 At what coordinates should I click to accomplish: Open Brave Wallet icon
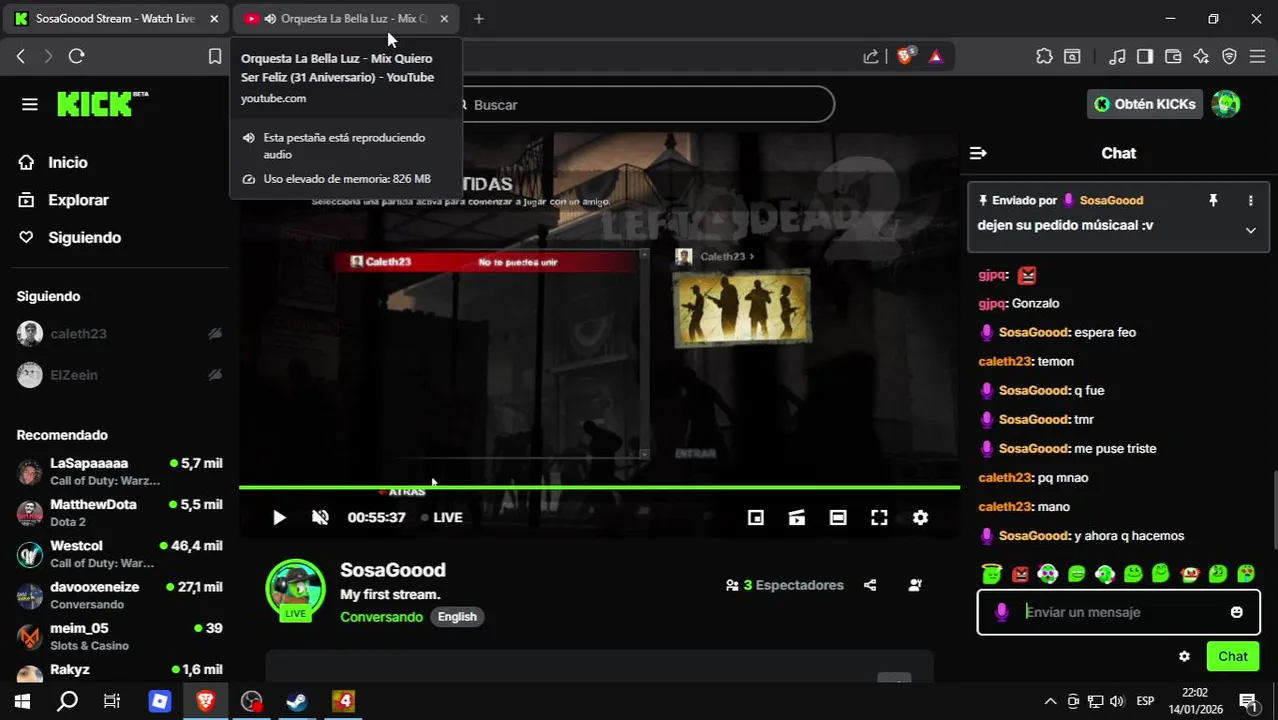coord(1173,57)
